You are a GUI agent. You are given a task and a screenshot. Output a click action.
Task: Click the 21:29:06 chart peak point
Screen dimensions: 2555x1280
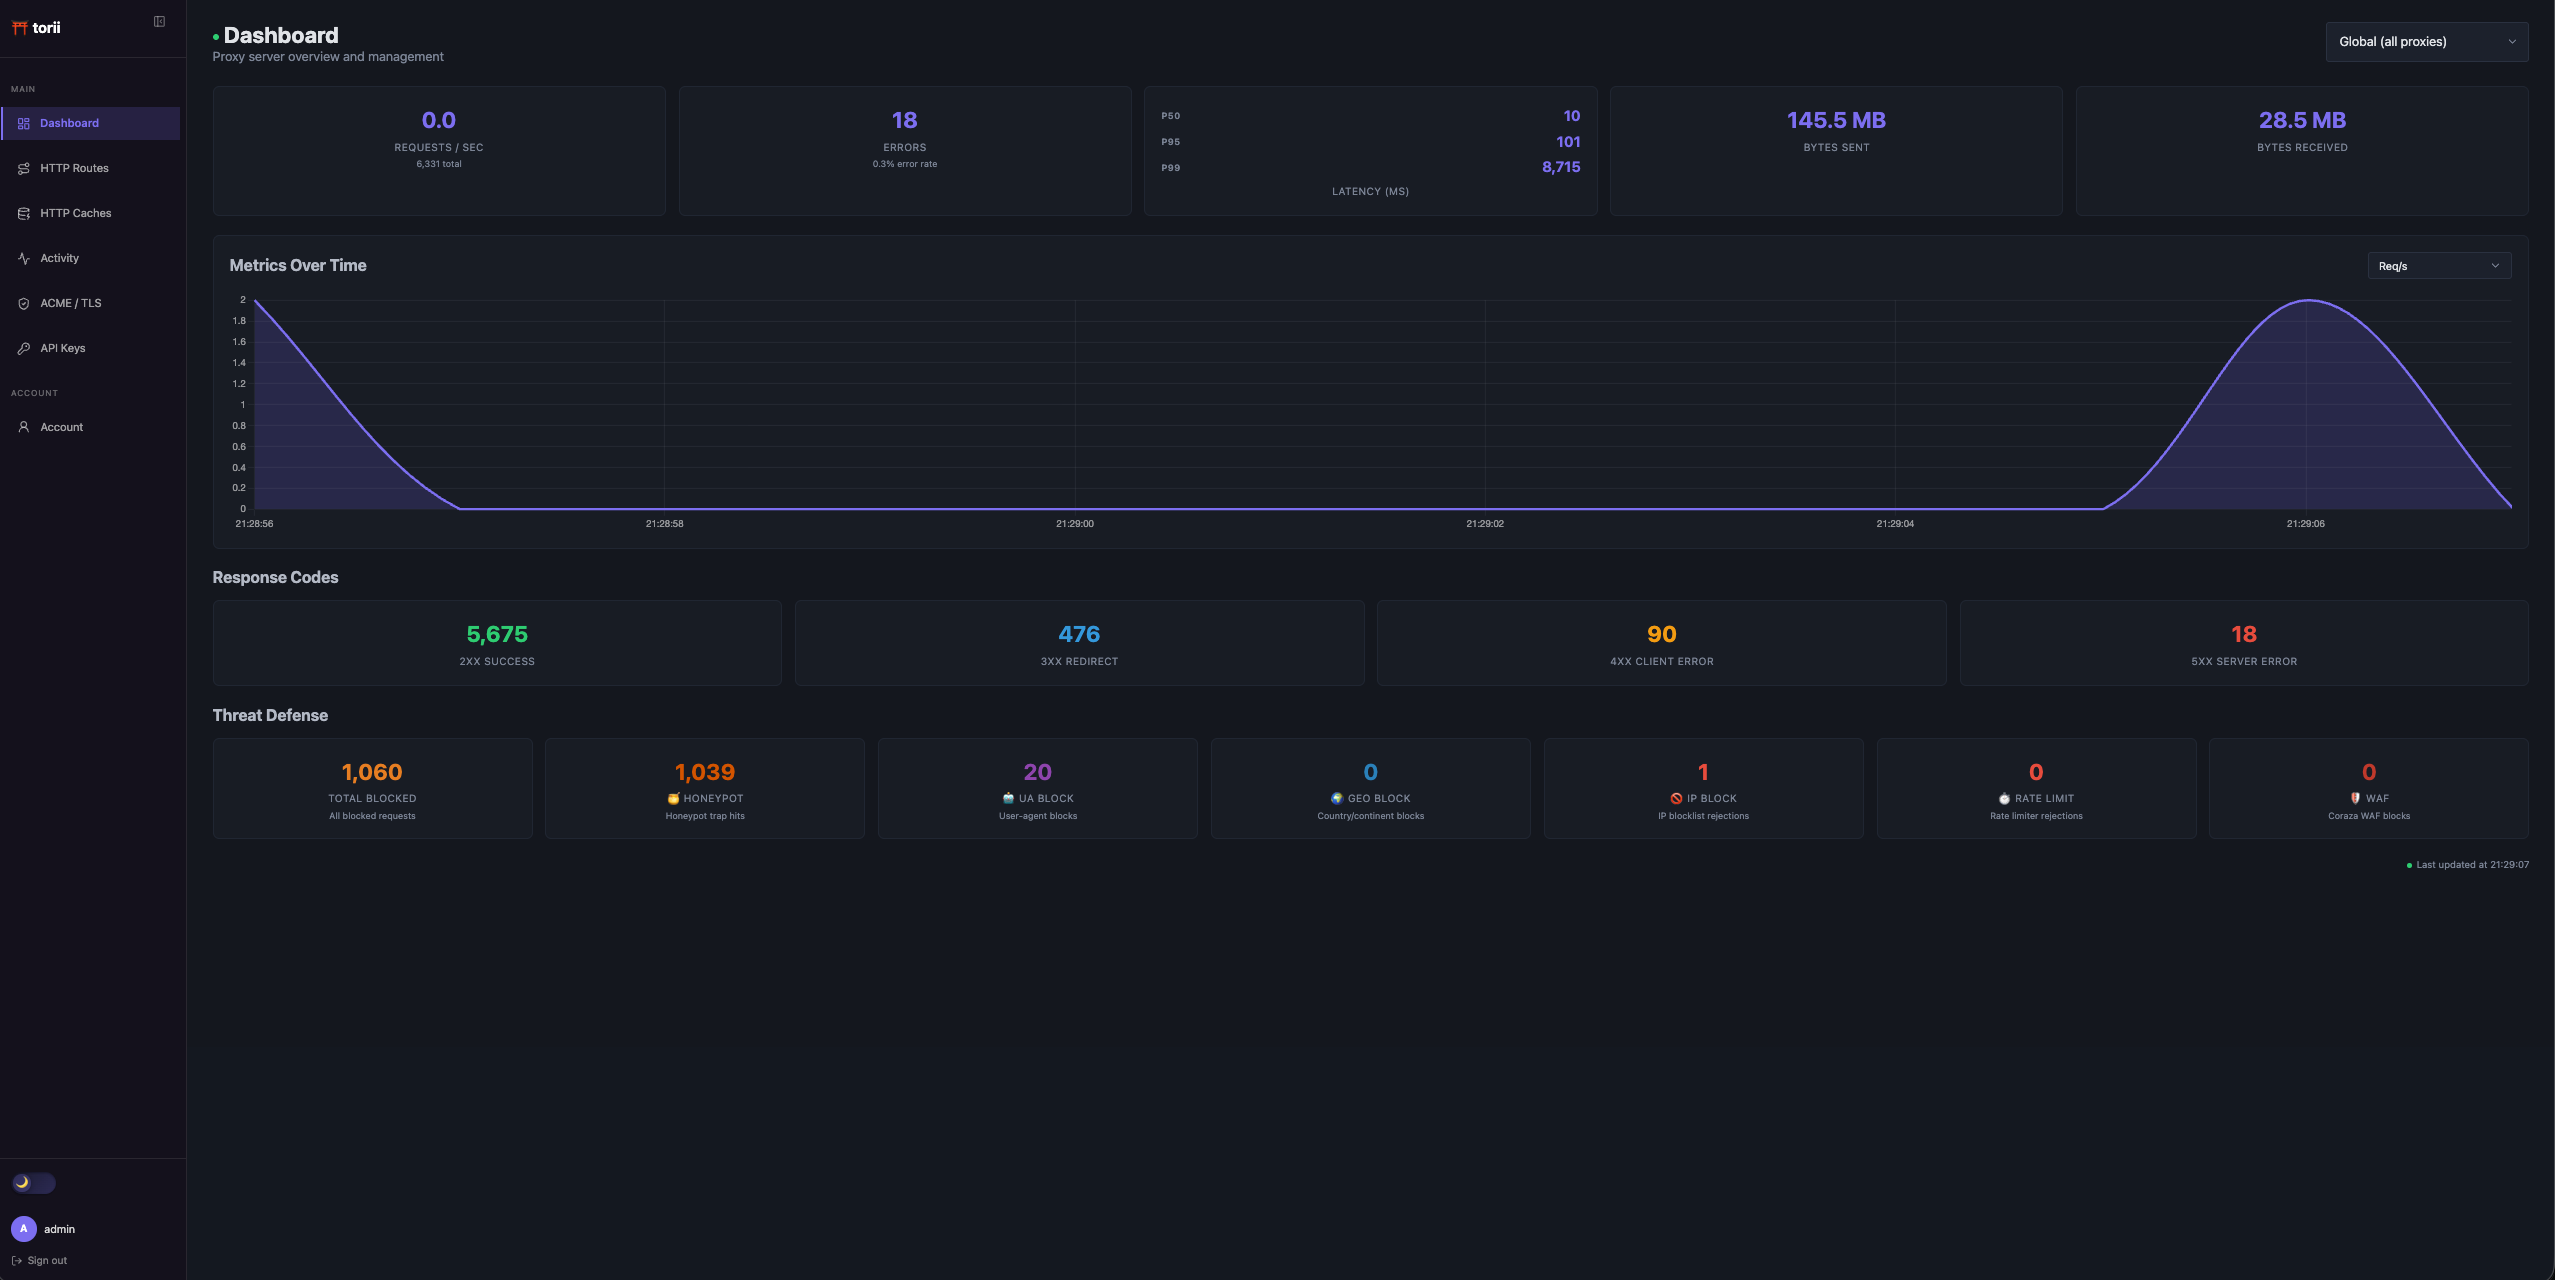point(2308,300)
